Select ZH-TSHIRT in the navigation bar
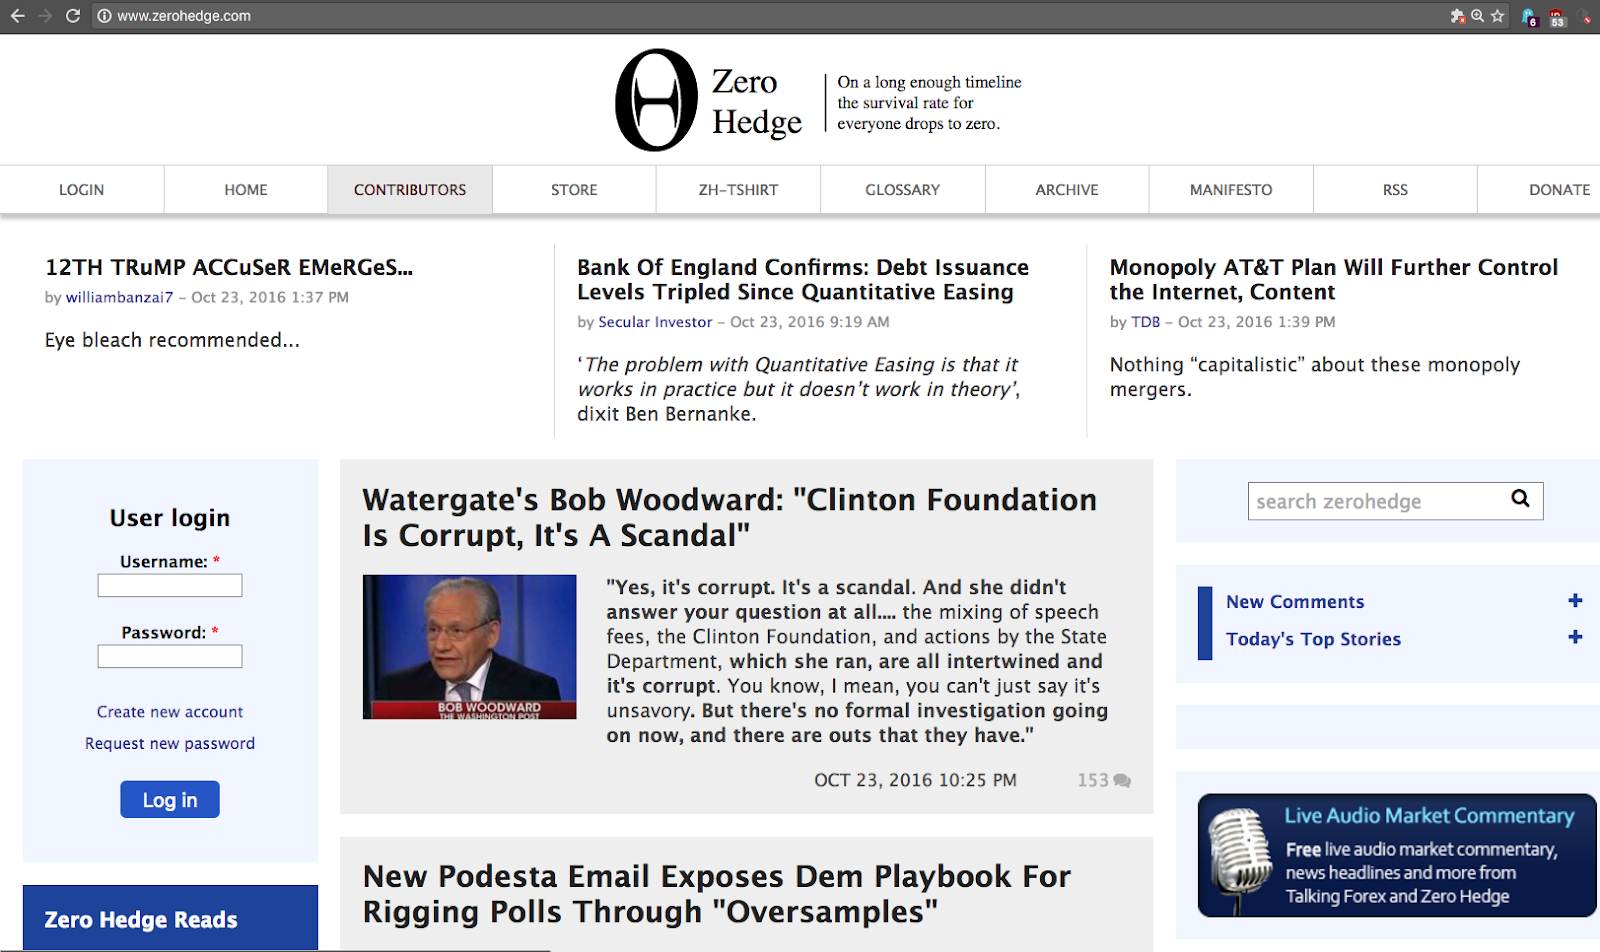Image resolution: width=1600 pixels, height=952 pixels. point(738,190)
